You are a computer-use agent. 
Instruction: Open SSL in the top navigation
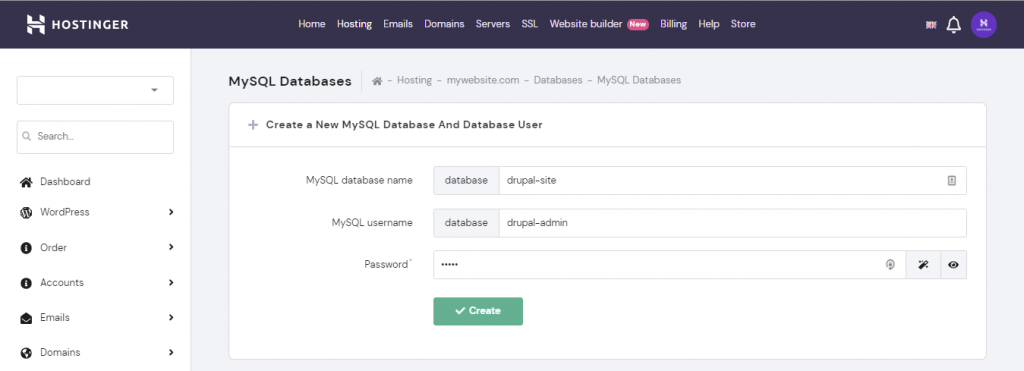pos(530,24)
